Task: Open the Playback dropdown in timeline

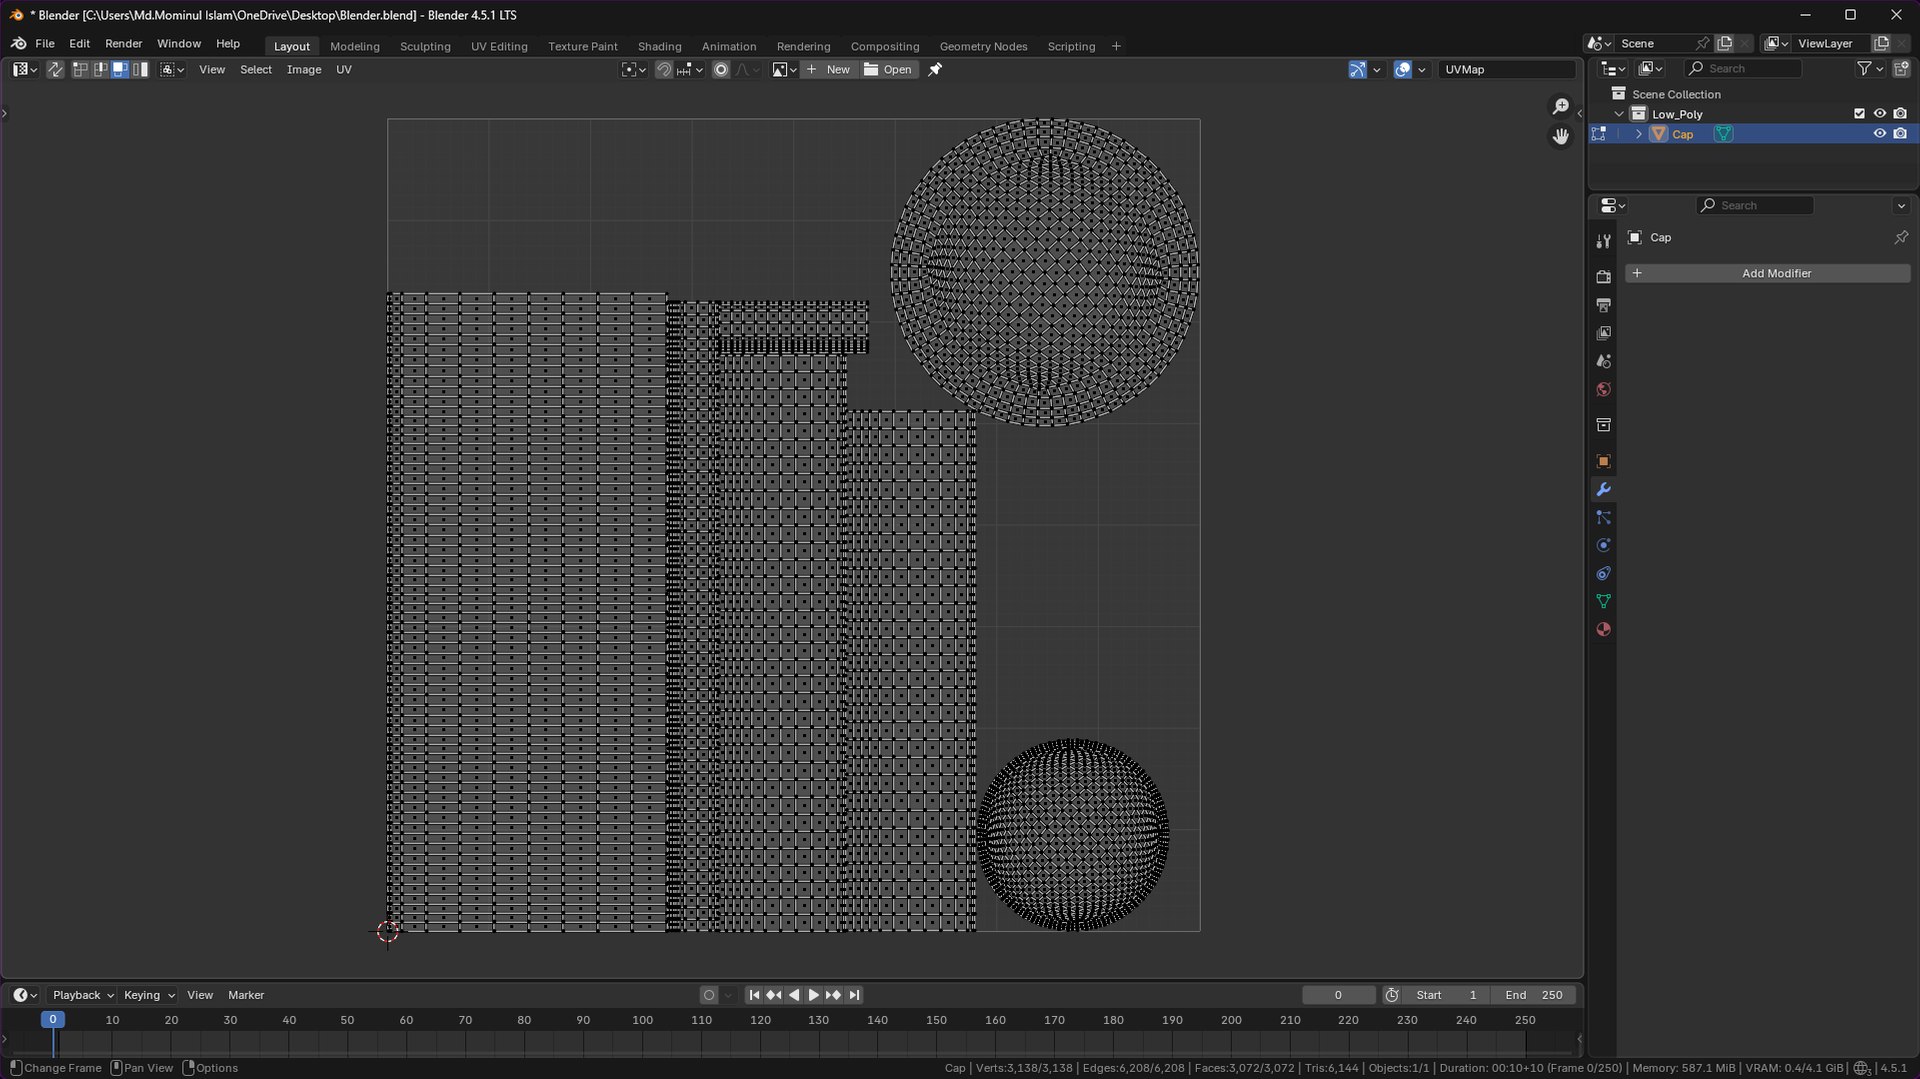Action: (83, 995)
